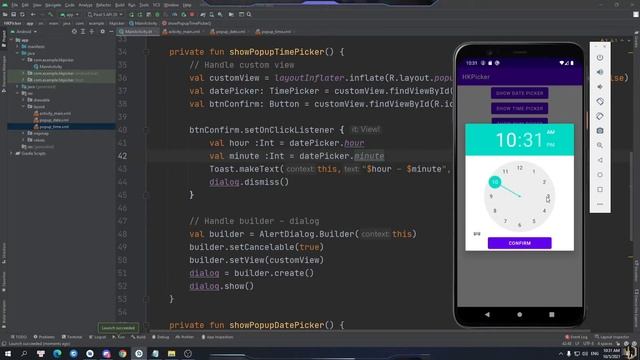Screen dimensions: 640x360
Task: Click MainActivity in the navigation breadcrumb
Action: pyautogui.click(x=143, y=23)
